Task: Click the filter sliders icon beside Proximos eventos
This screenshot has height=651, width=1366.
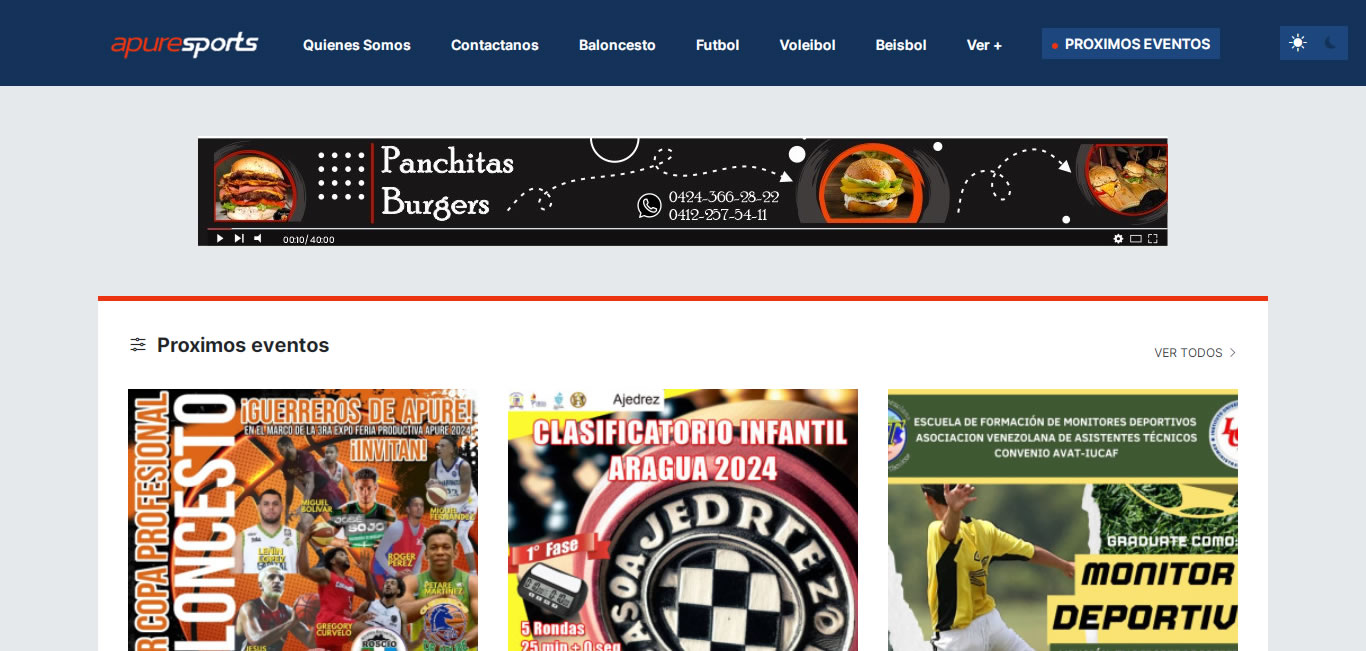Action: 138,345
